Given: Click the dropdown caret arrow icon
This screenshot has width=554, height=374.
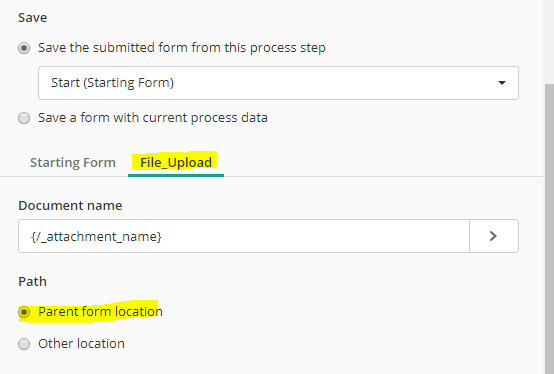Looking at the screenshot, I should [502, 83].
